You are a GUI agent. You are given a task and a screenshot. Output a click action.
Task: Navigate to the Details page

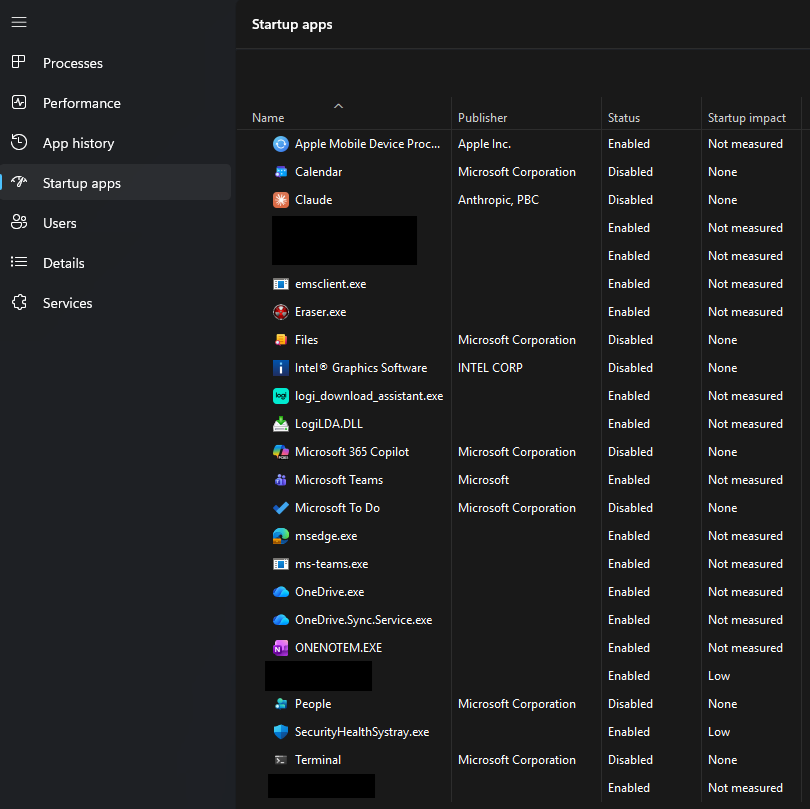(116, 262)
